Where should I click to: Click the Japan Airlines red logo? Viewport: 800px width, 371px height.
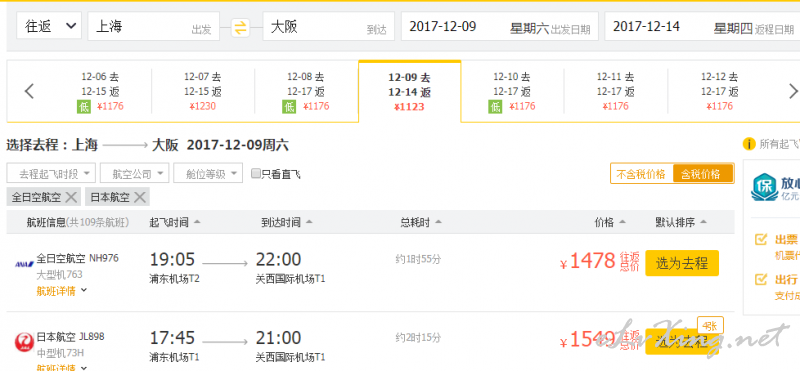pyautogui.click(x=23, y=341)
